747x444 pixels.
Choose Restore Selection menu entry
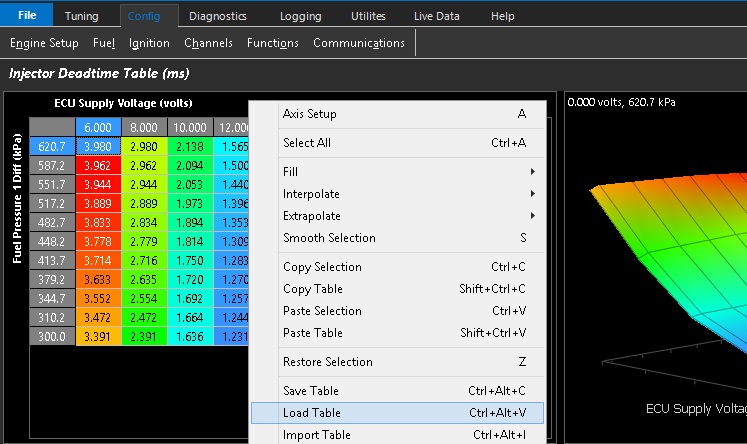click(x=397, y=362)
